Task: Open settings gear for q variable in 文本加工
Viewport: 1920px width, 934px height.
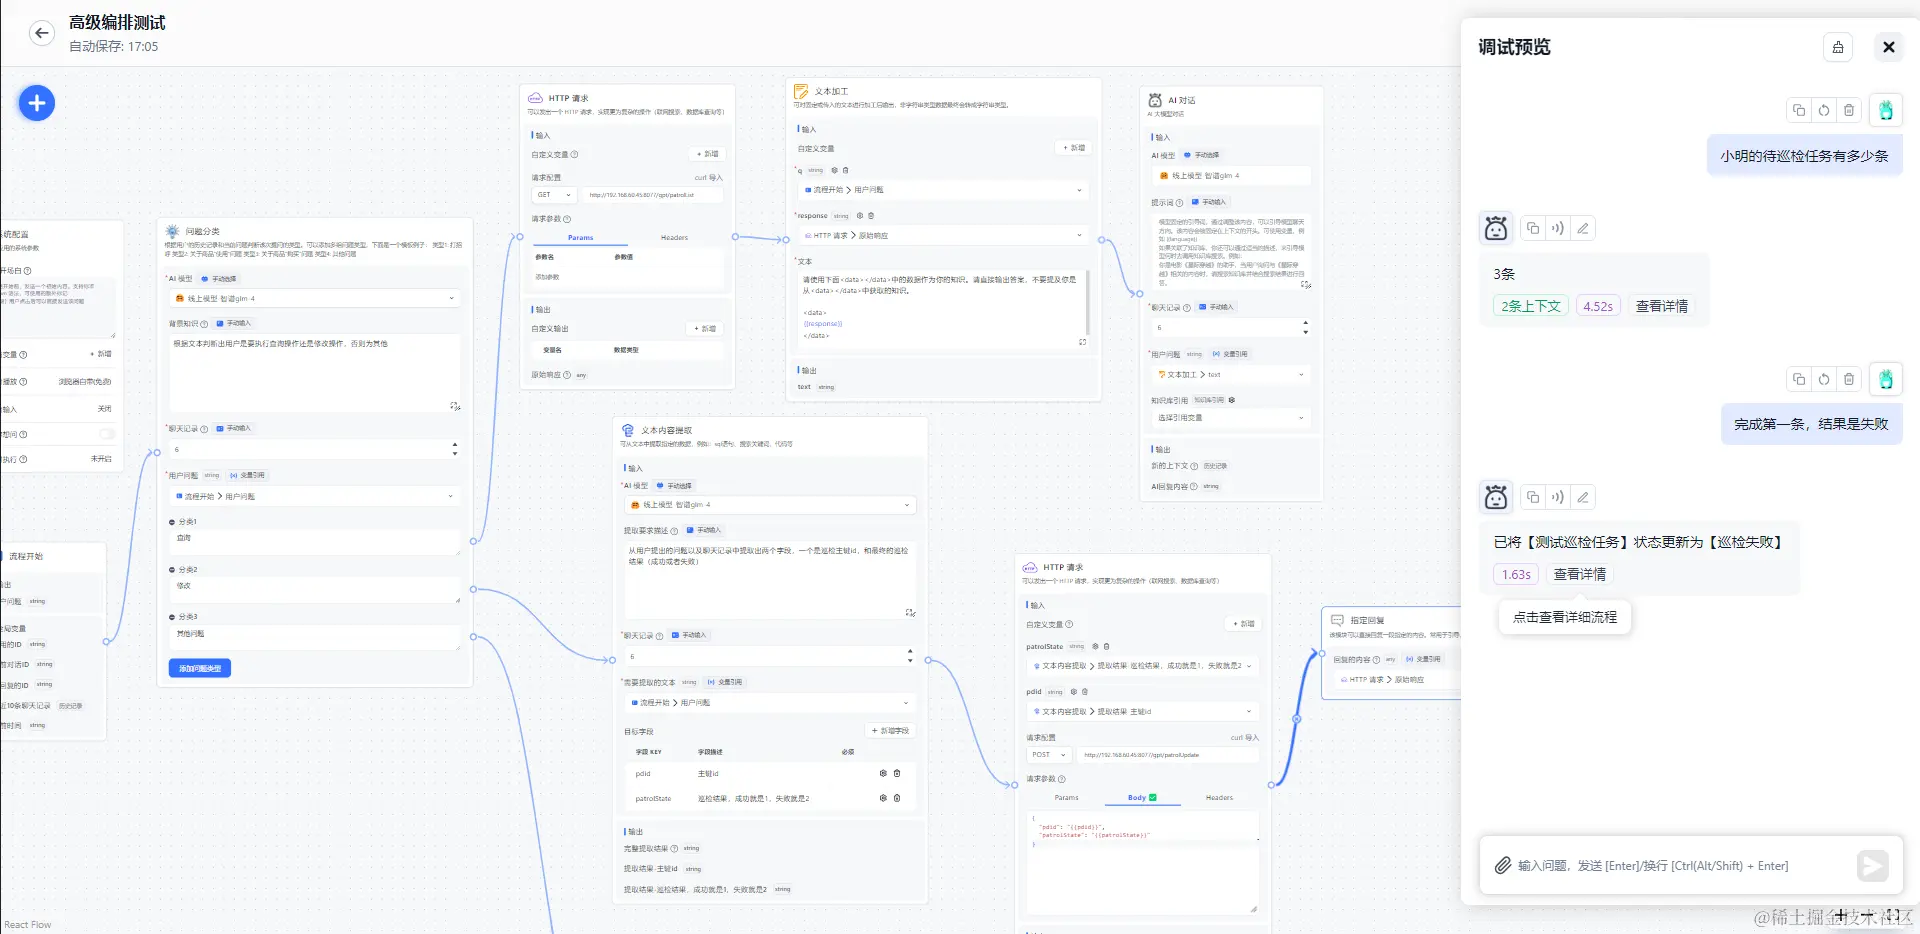Action: click(834, 170)
